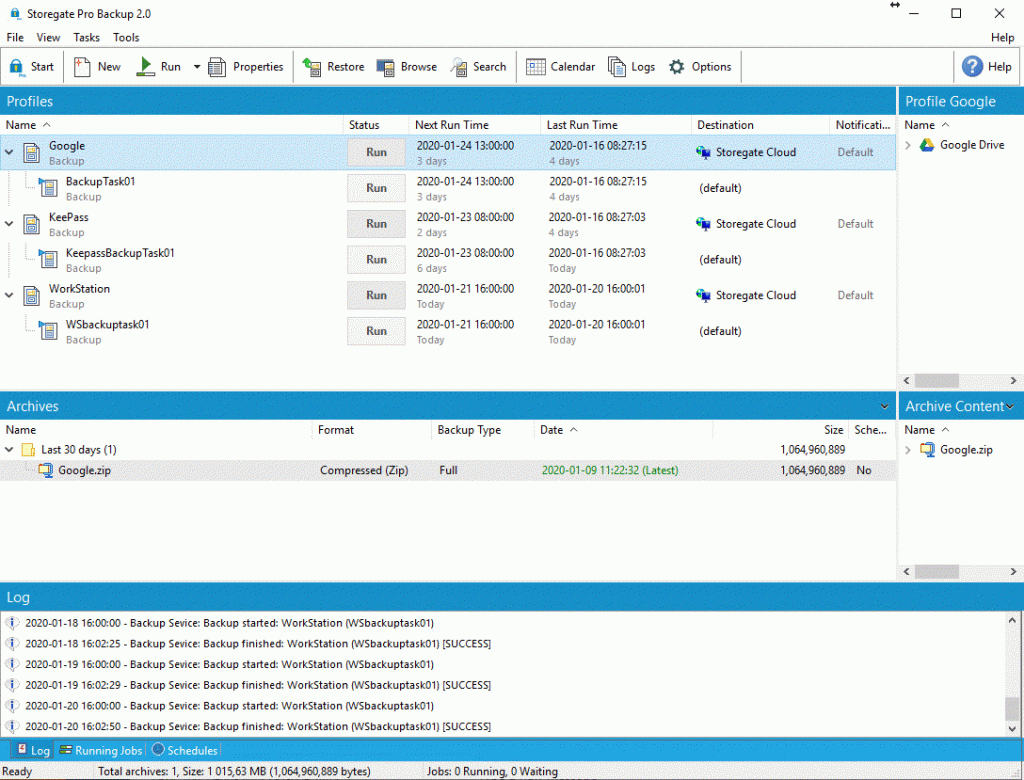Click Archive Content panel horizontal scrollbar thumb

point(936,572)
